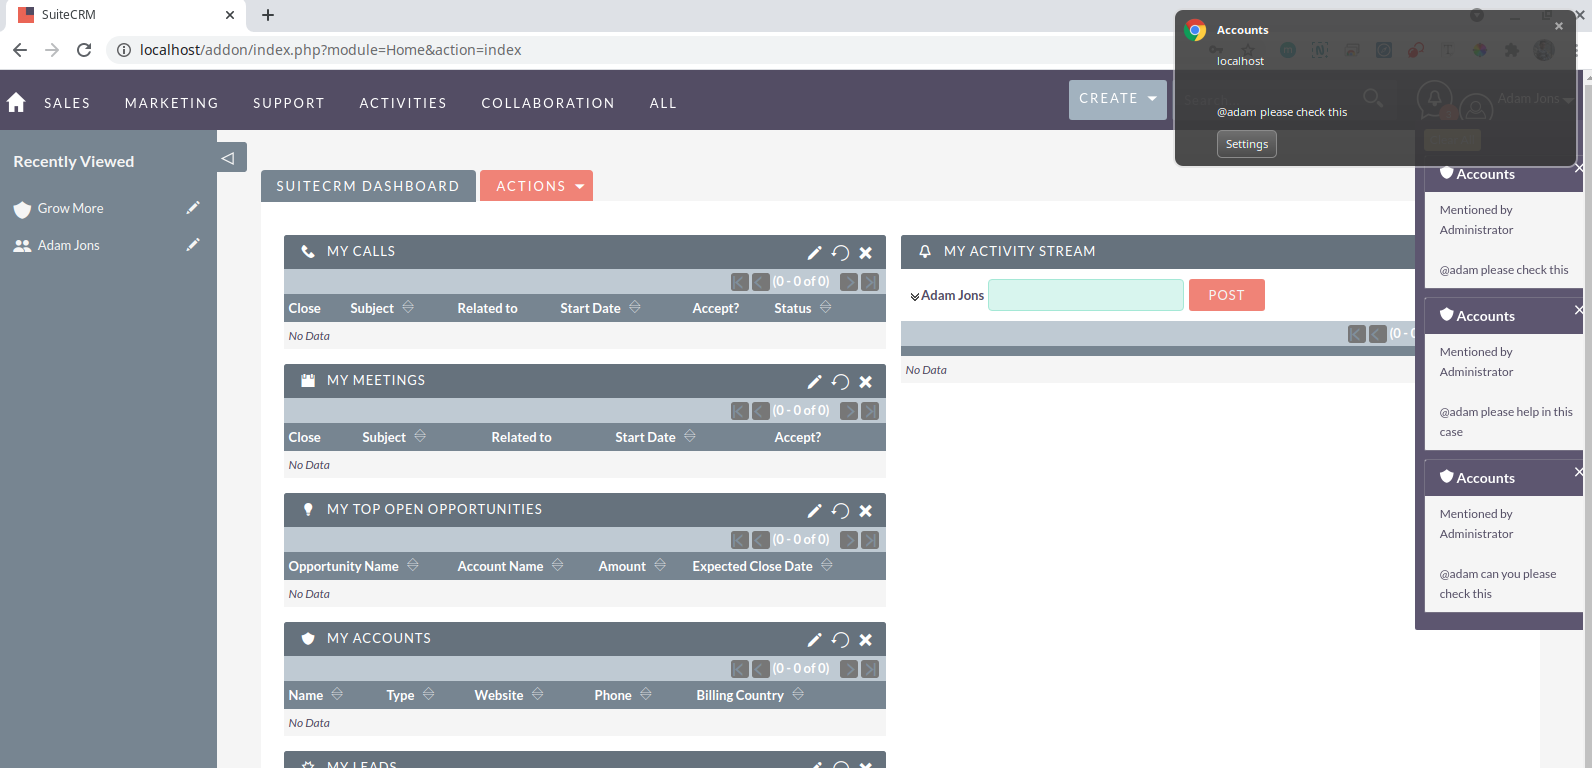Sort opportunities by Opportunity Name
The height and width of the screenshot is (768, 1592).
[413, 565]
